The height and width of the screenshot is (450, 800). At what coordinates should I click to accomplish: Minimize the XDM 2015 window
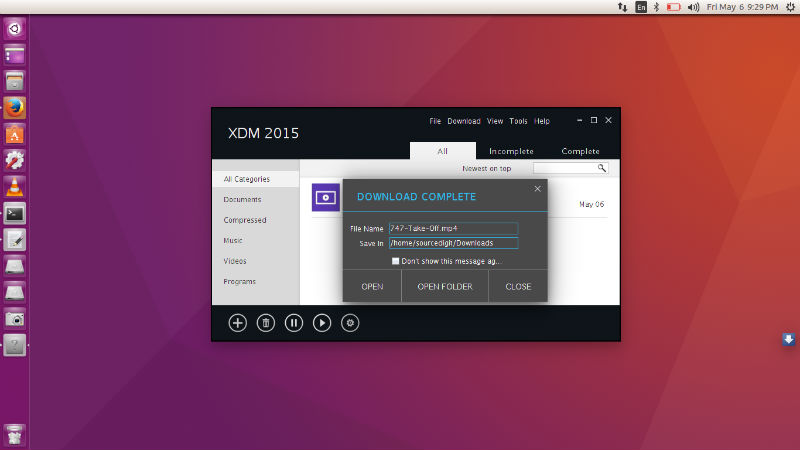point(580,120)
